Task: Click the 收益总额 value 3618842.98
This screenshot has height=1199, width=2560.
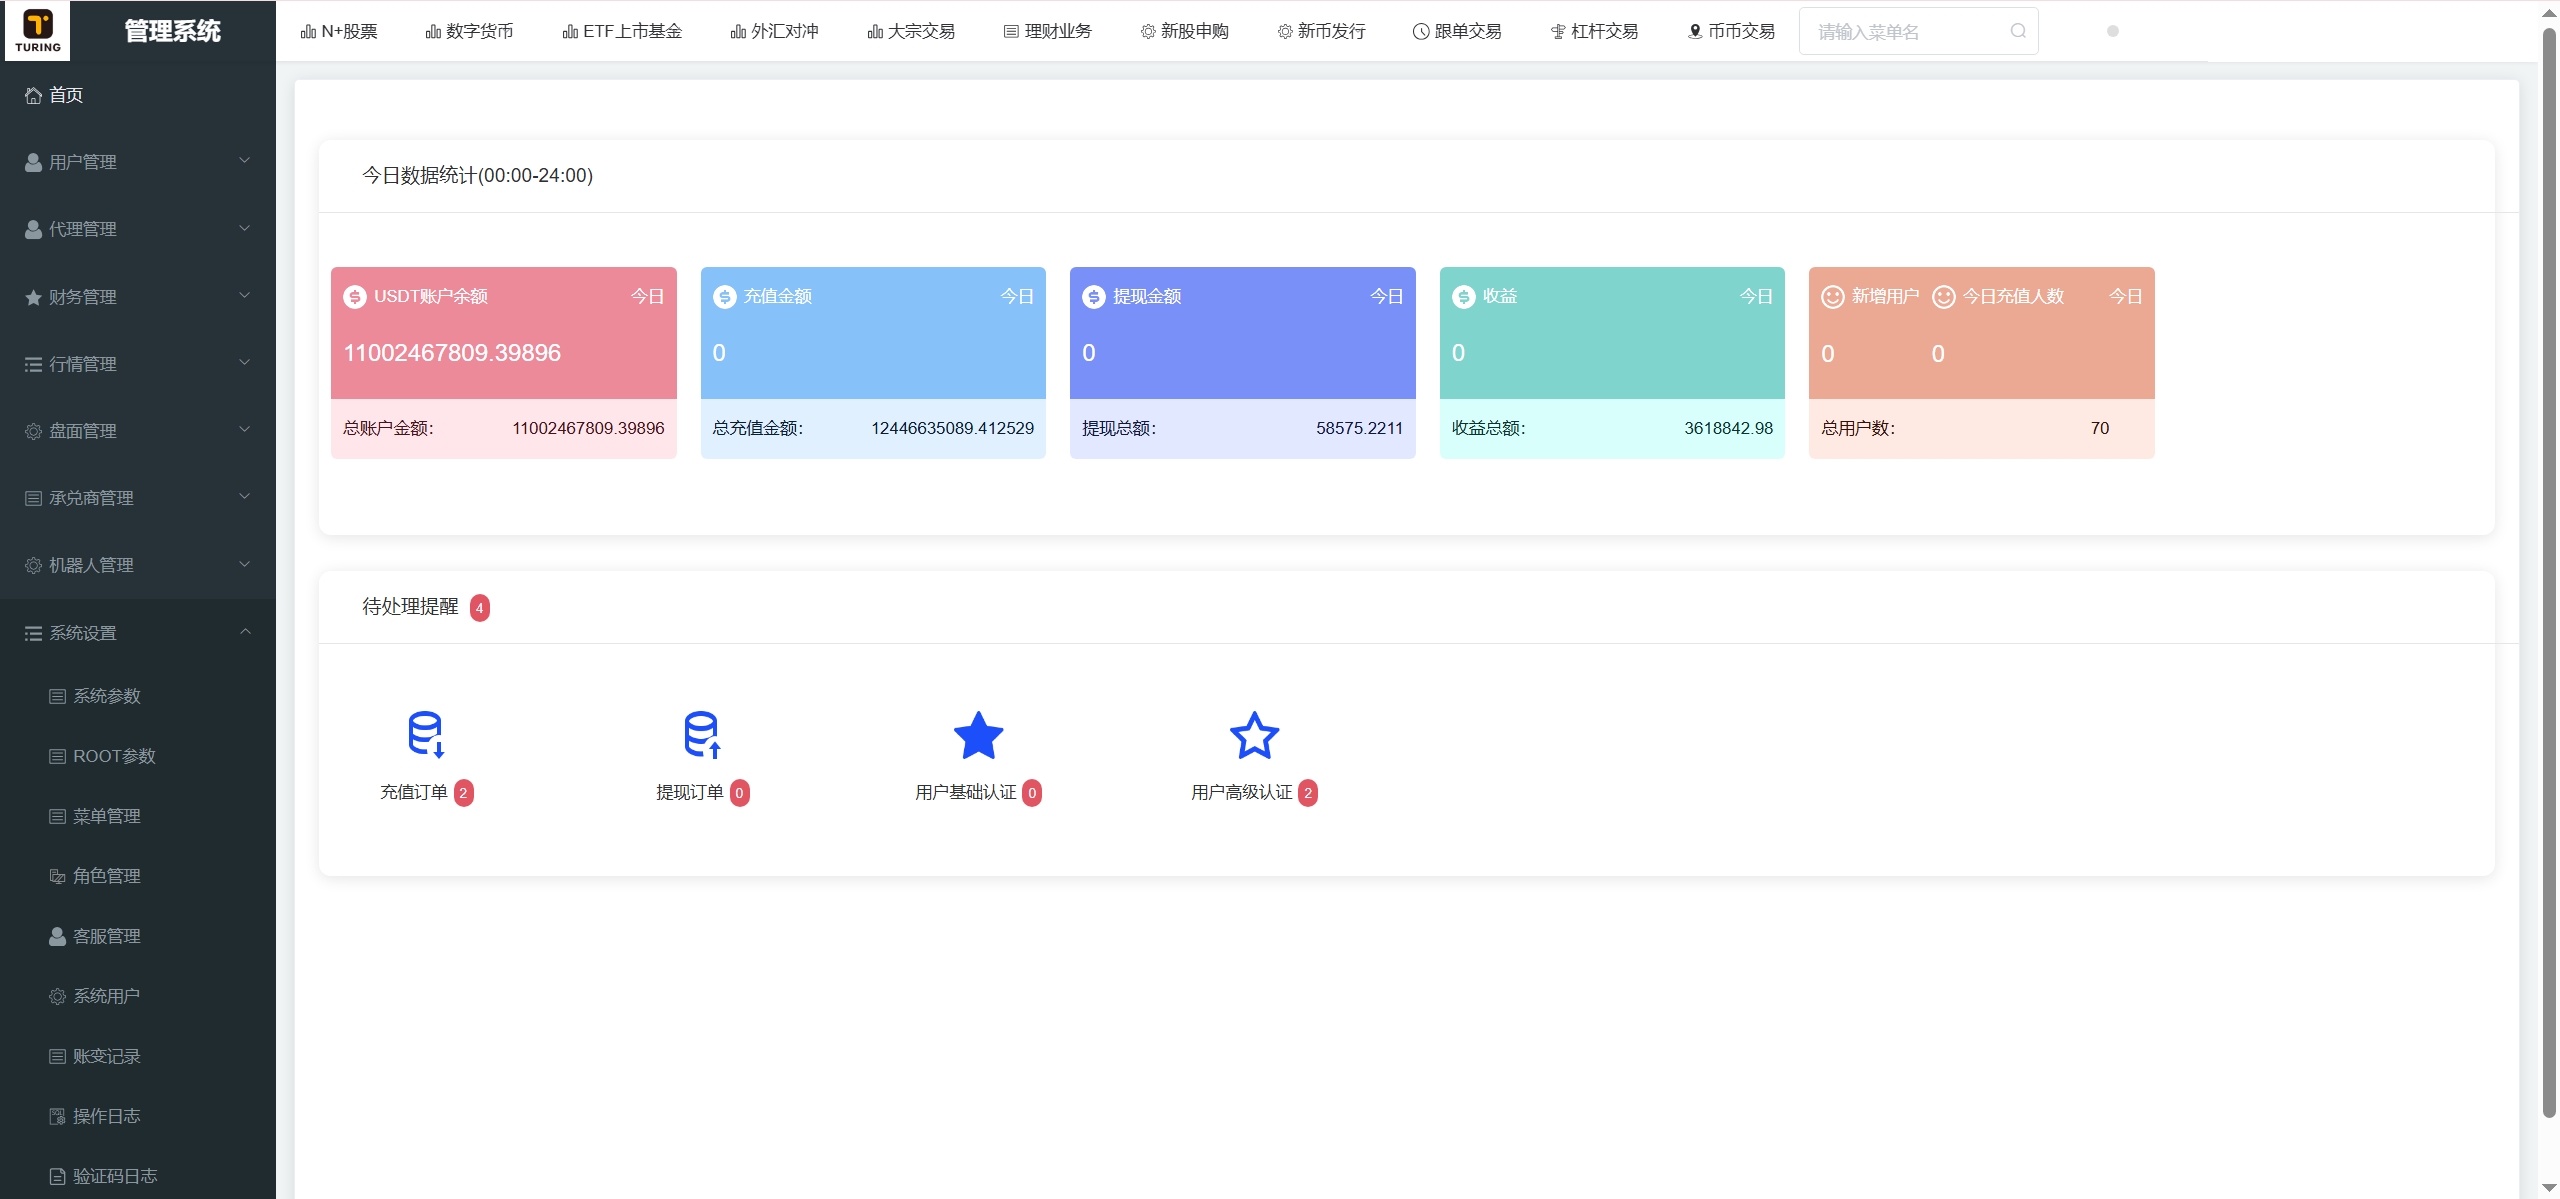Action: click(1728, 428)
